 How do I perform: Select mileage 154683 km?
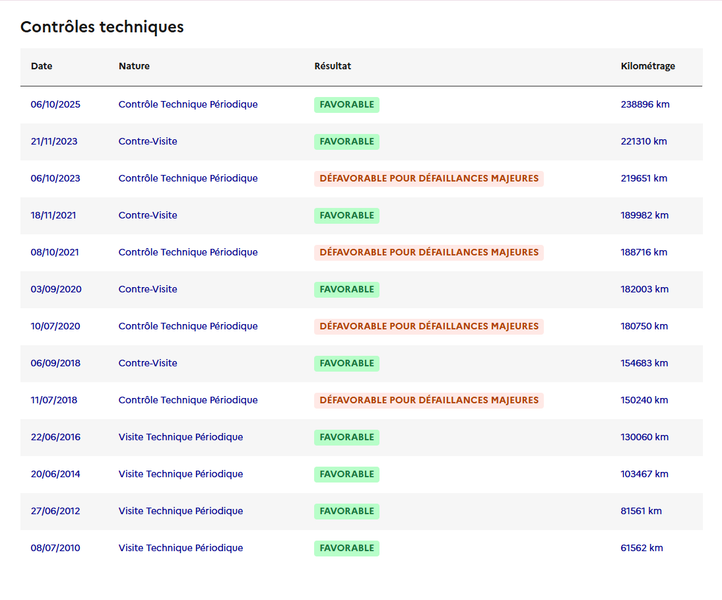pos(644,363)
